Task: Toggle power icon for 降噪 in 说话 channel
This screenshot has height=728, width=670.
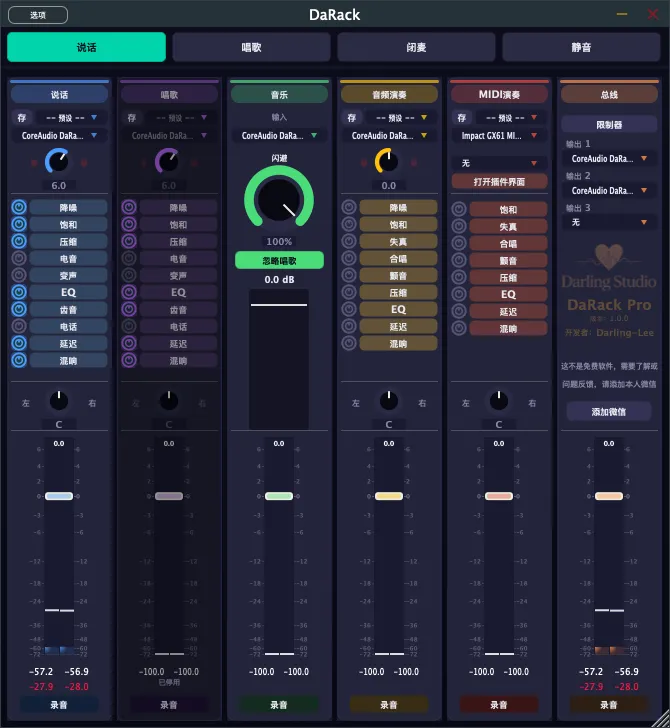Action: [19, 207]
